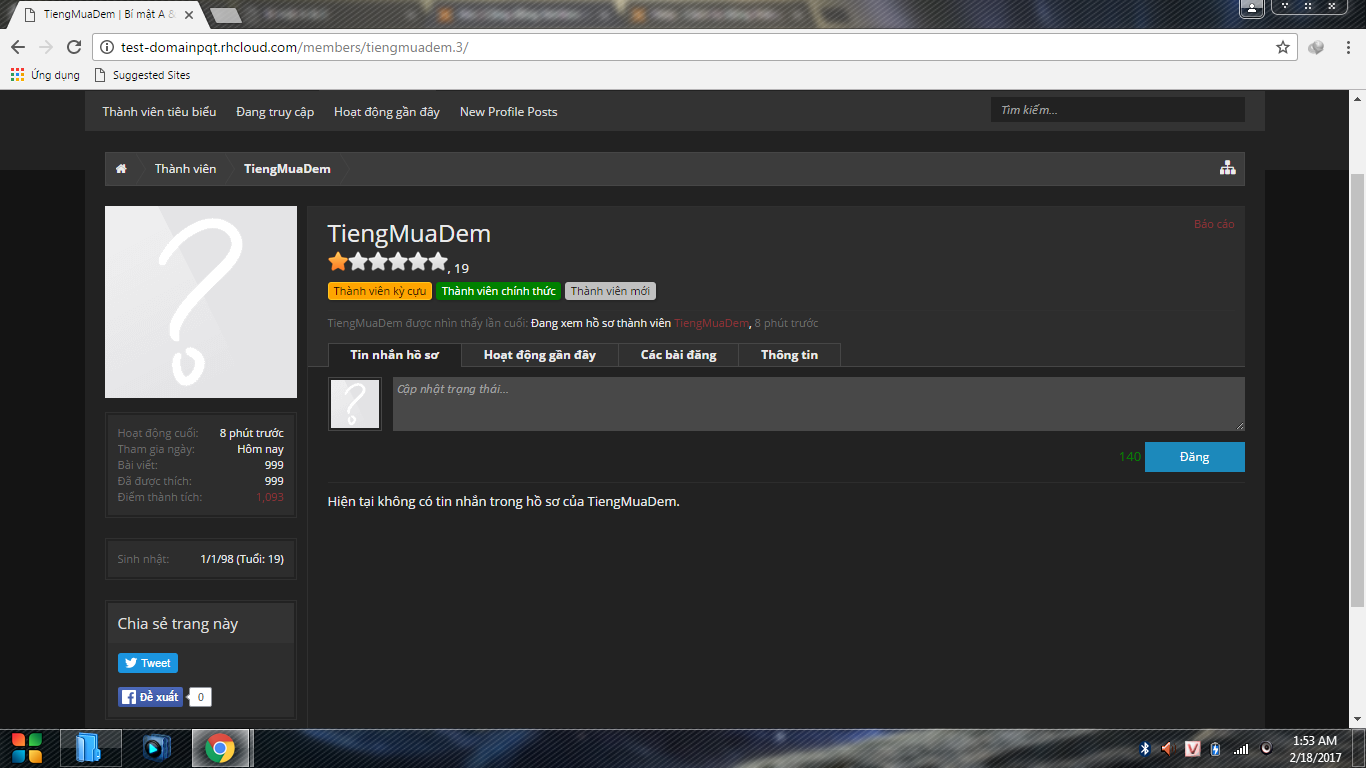Open Chrome from the Windows taskbar

(x=220, y=748)
